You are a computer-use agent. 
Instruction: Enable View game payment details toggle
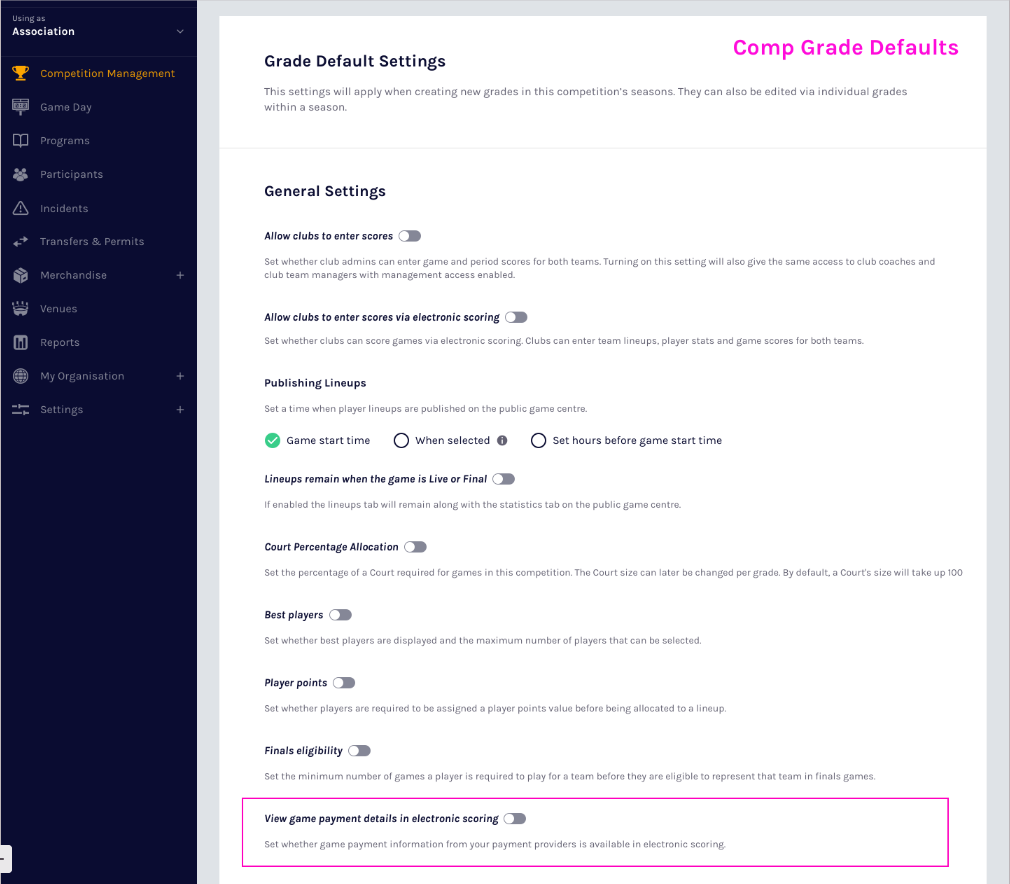click(514, 818)
